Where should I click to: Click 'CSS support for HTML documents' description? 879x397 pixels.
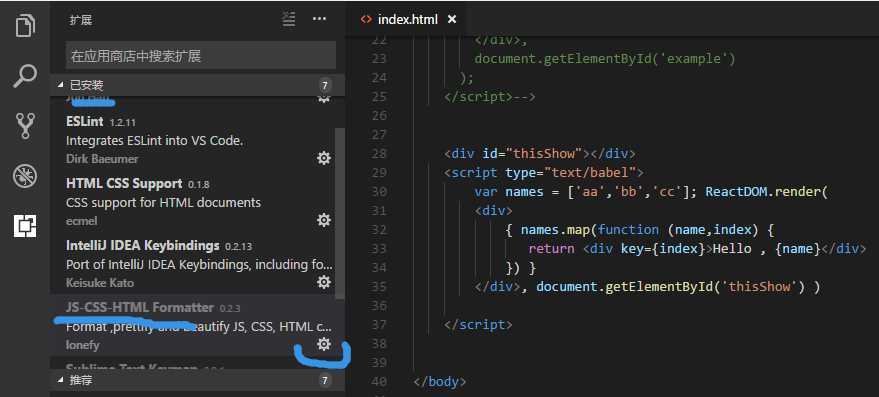coord(163,202)
